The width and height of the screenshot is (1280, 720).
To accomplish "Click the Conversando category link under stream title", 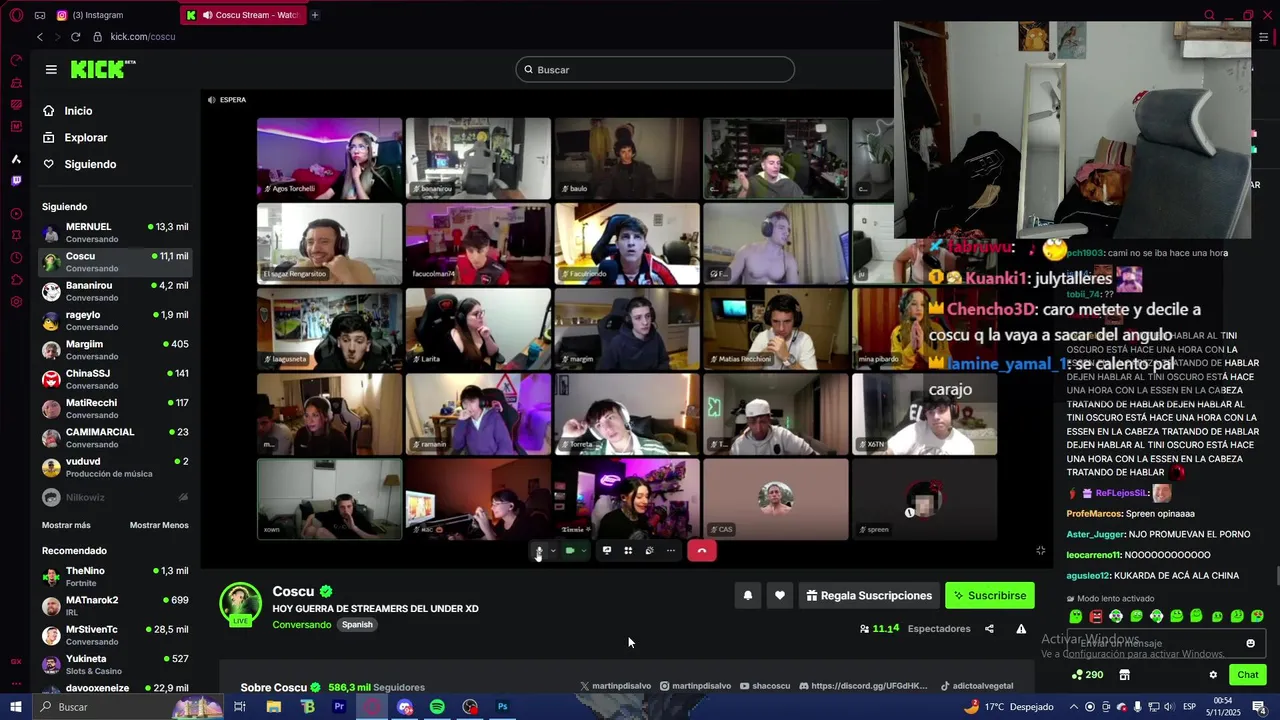I will pos(301,625).
